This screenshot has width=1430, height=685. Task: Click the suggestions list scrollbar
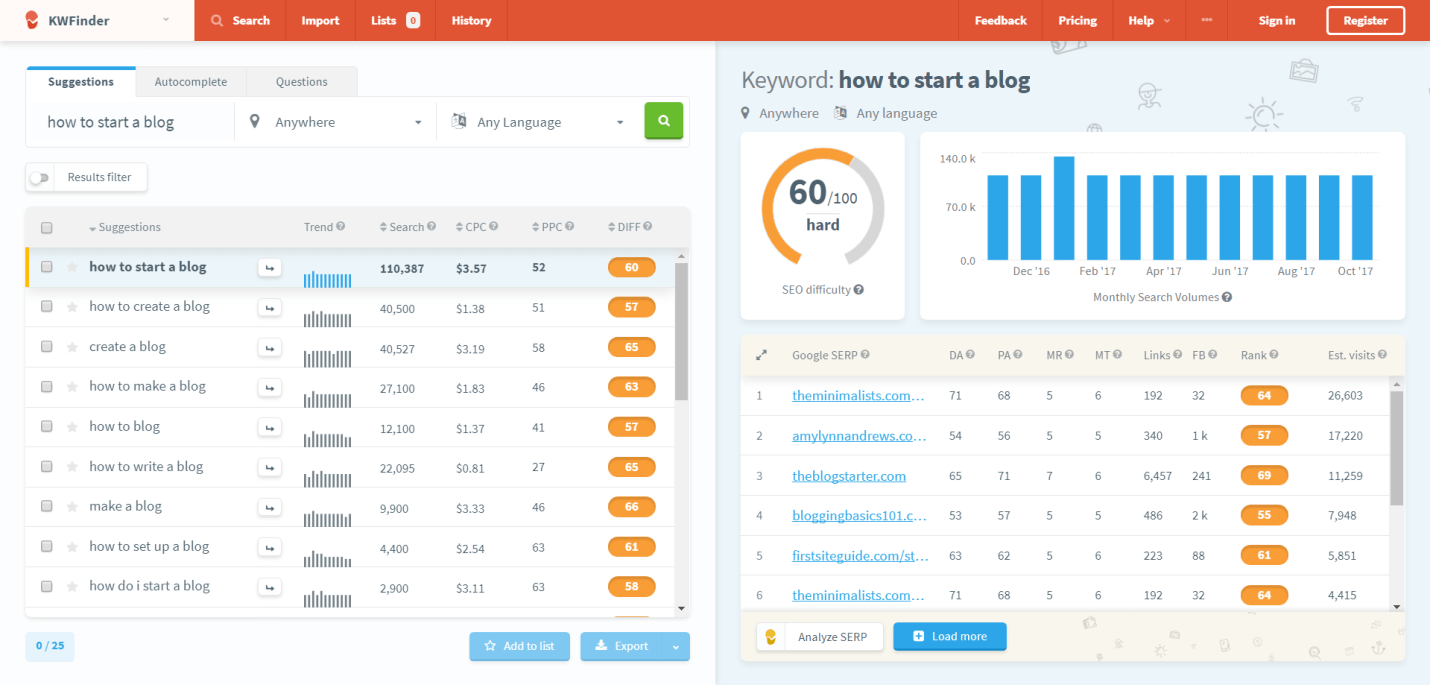[681, 332]
